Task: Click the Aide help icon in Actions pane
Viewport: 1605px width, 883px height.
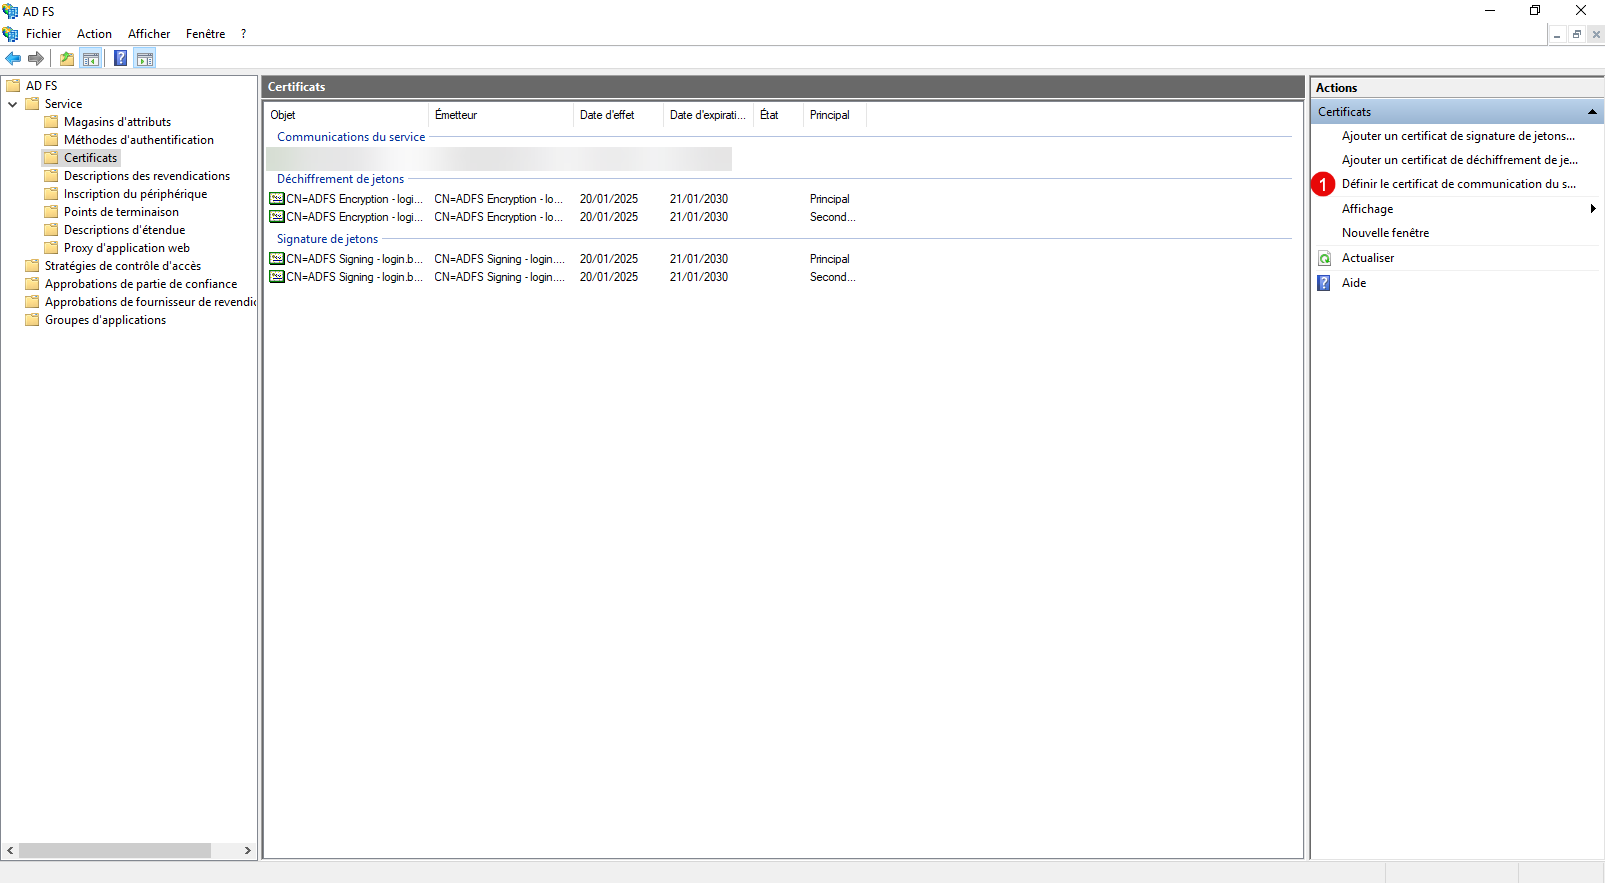Action: point(1324,283)
